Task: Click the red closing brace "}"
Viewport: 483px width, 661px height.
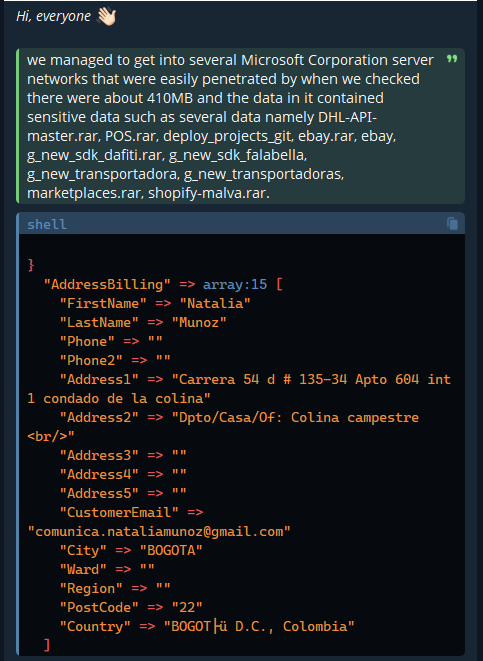Action: click(x=31, y=265)
